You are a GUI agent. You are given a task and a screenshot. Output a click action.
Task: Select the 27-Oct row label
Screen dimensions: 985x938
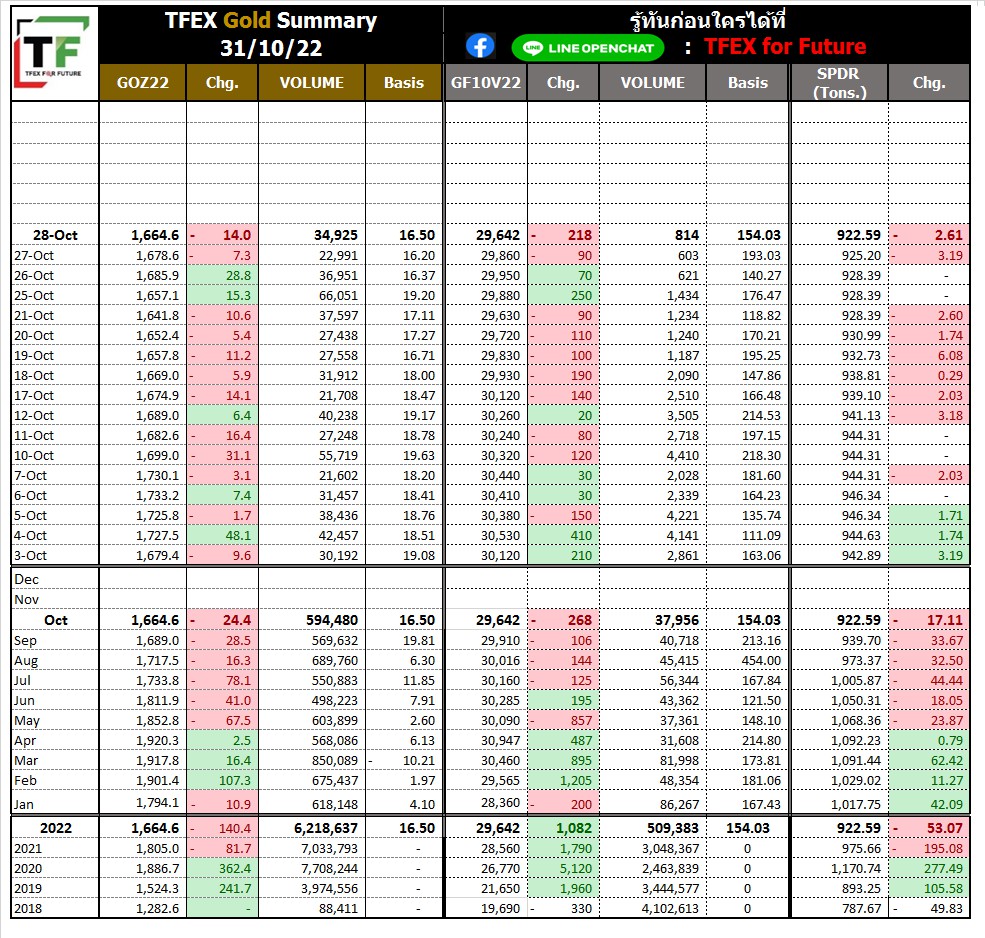(35, 256)
